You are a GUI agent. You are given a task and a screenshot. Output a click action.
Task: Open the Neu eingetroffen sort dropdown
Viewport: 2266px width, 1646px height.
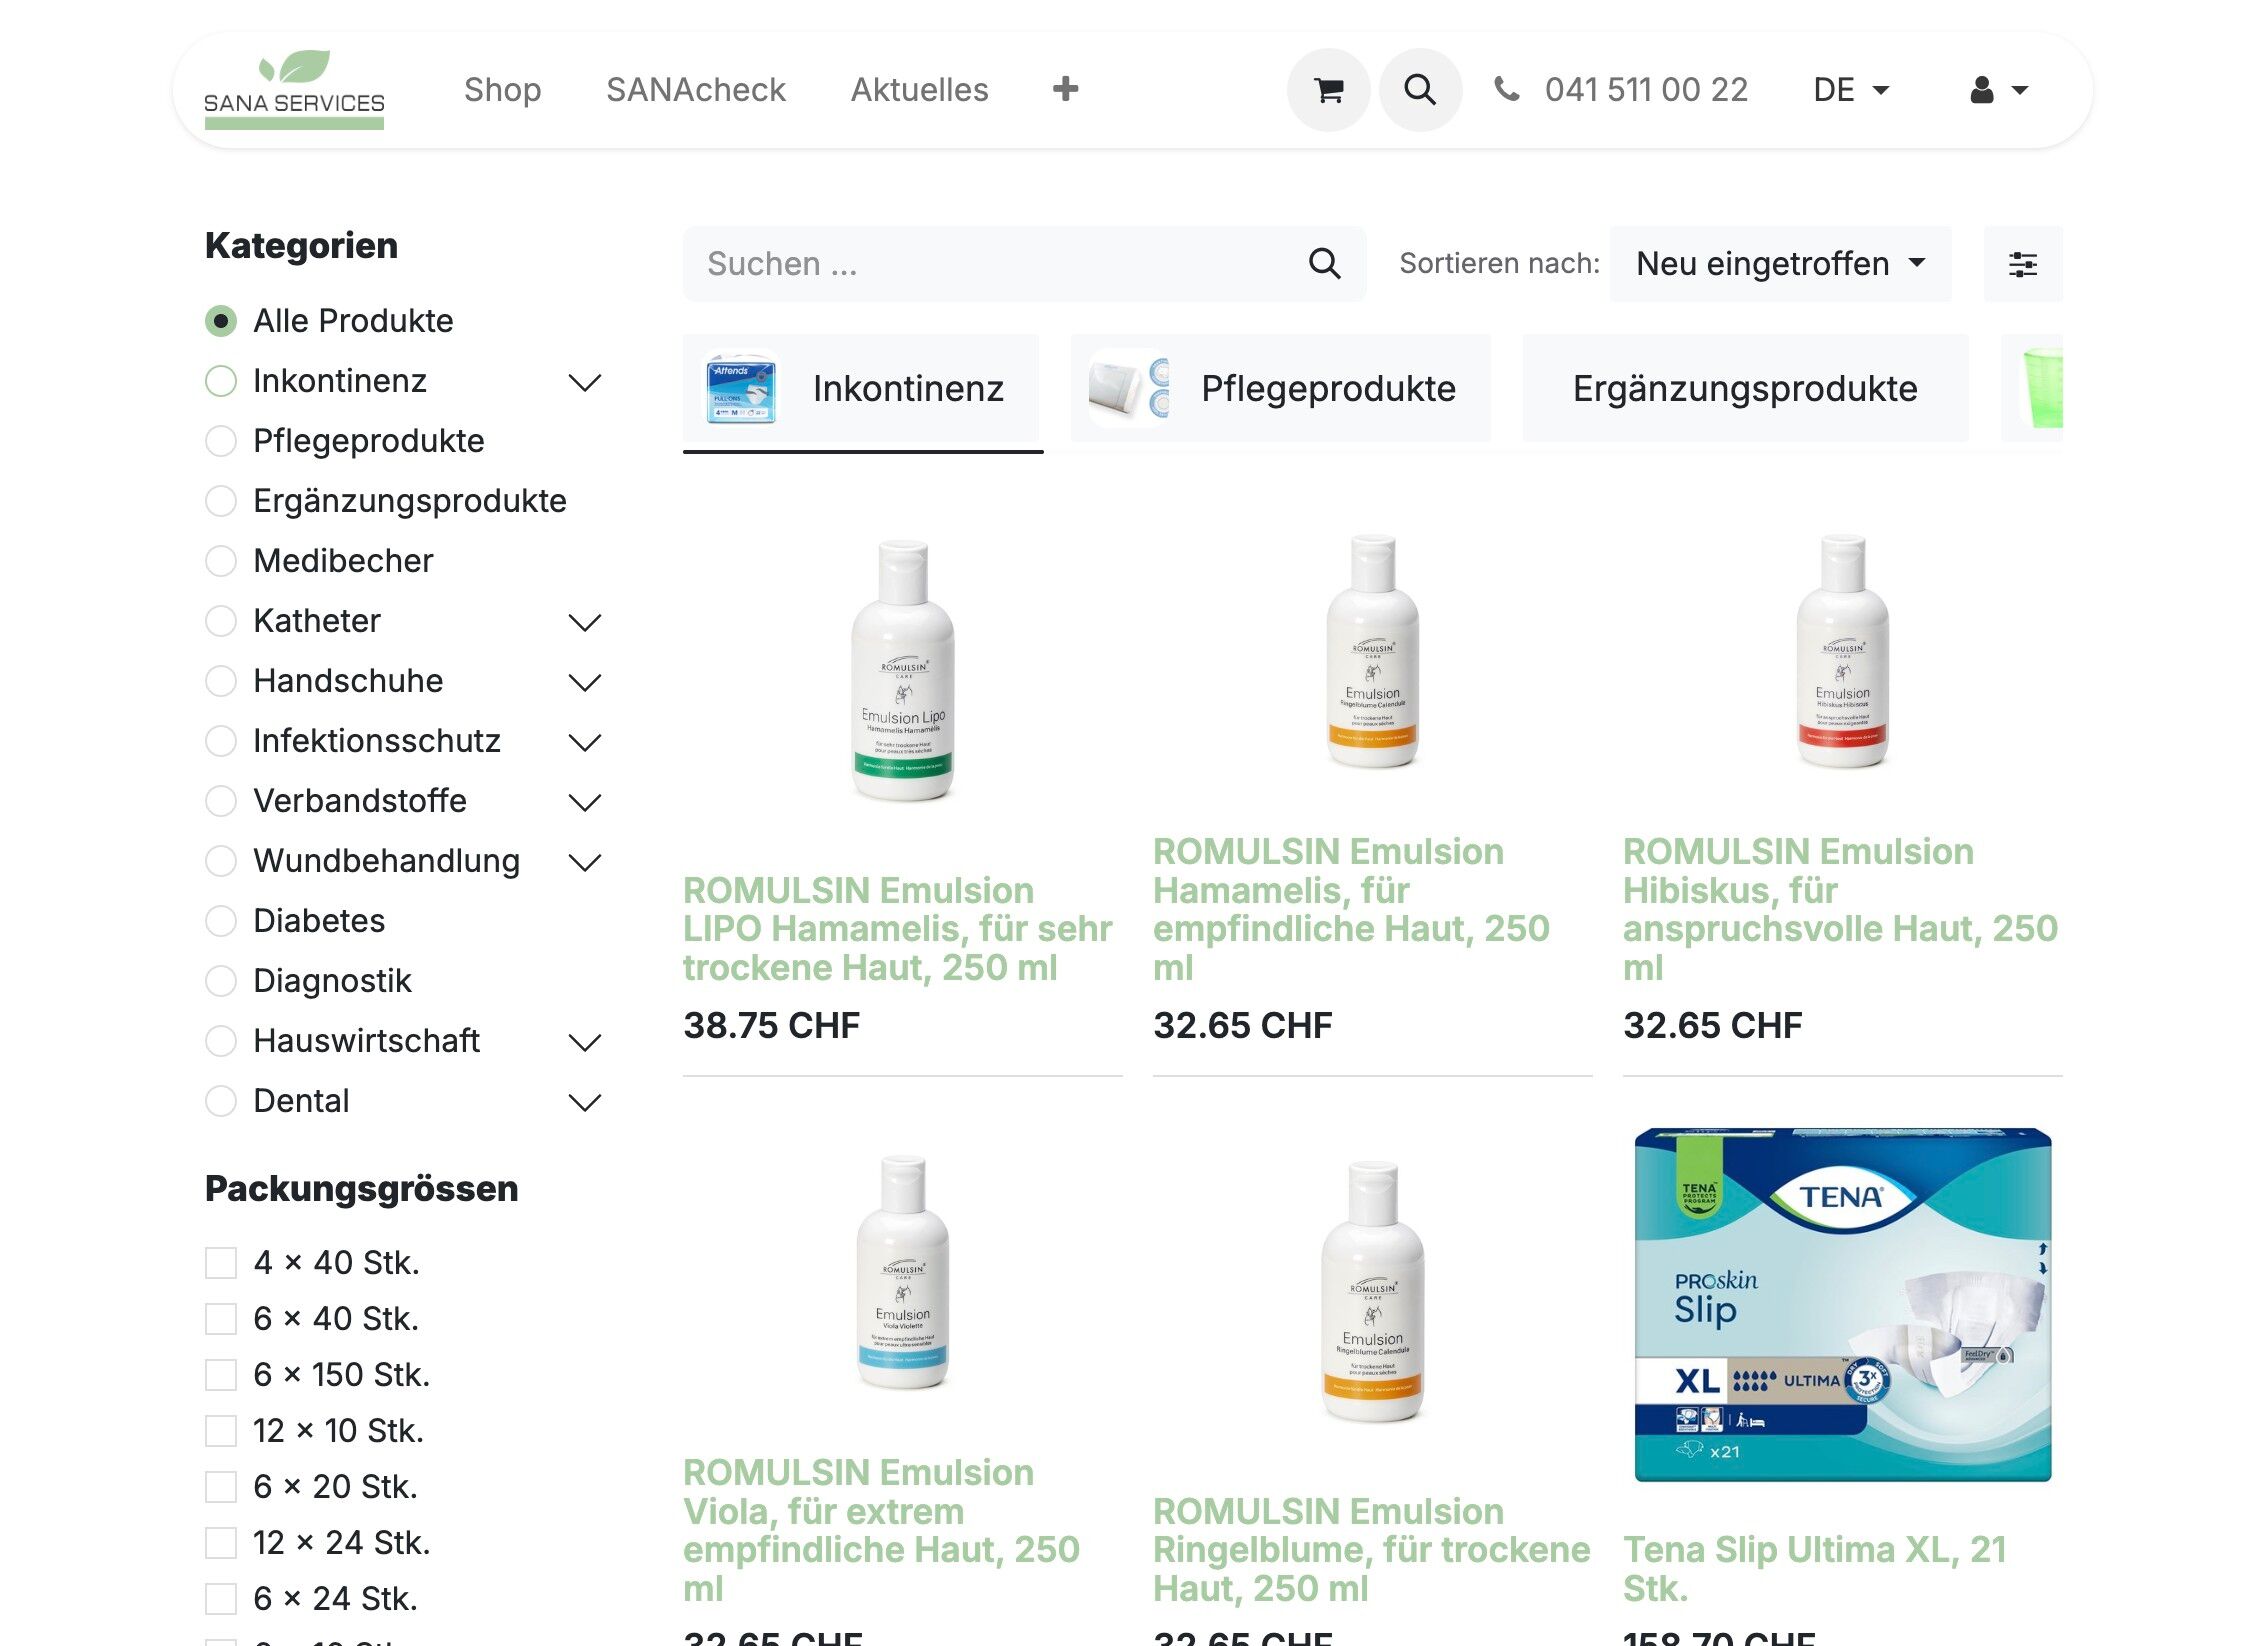click(1780, 264)
